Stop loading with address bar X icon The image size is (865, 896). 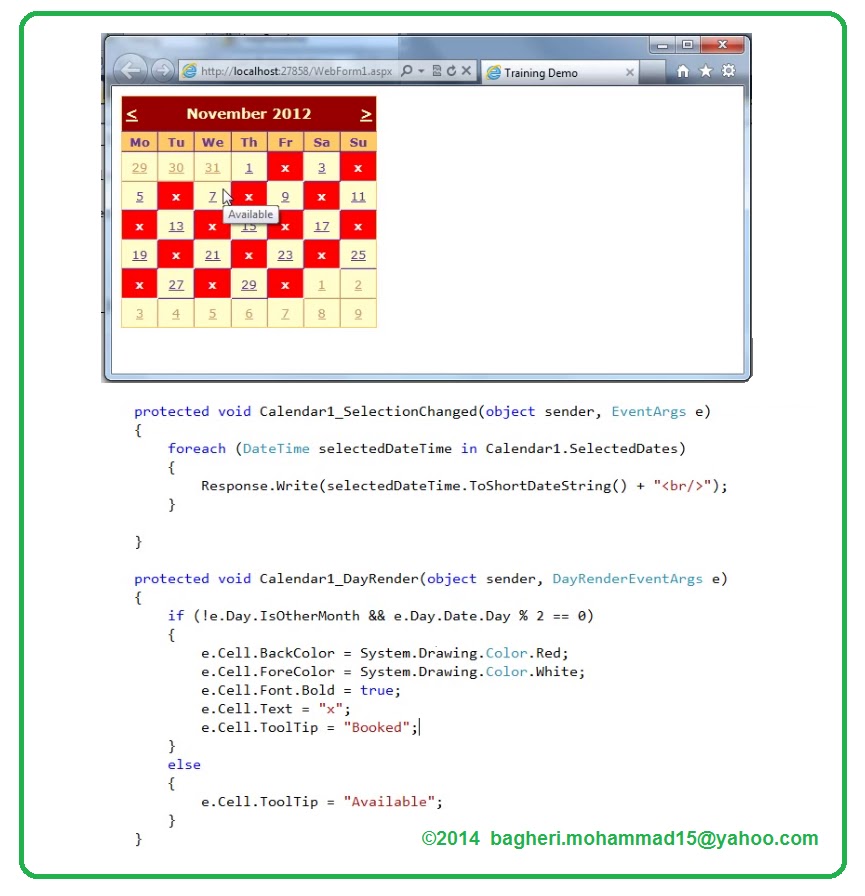[x=466, y=70]
